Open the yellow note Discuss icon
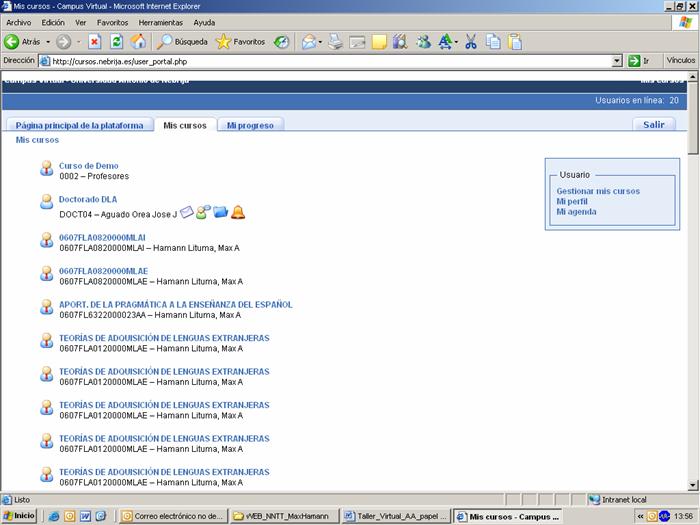Viewport: 700px width, 525px height. (379, 42)
